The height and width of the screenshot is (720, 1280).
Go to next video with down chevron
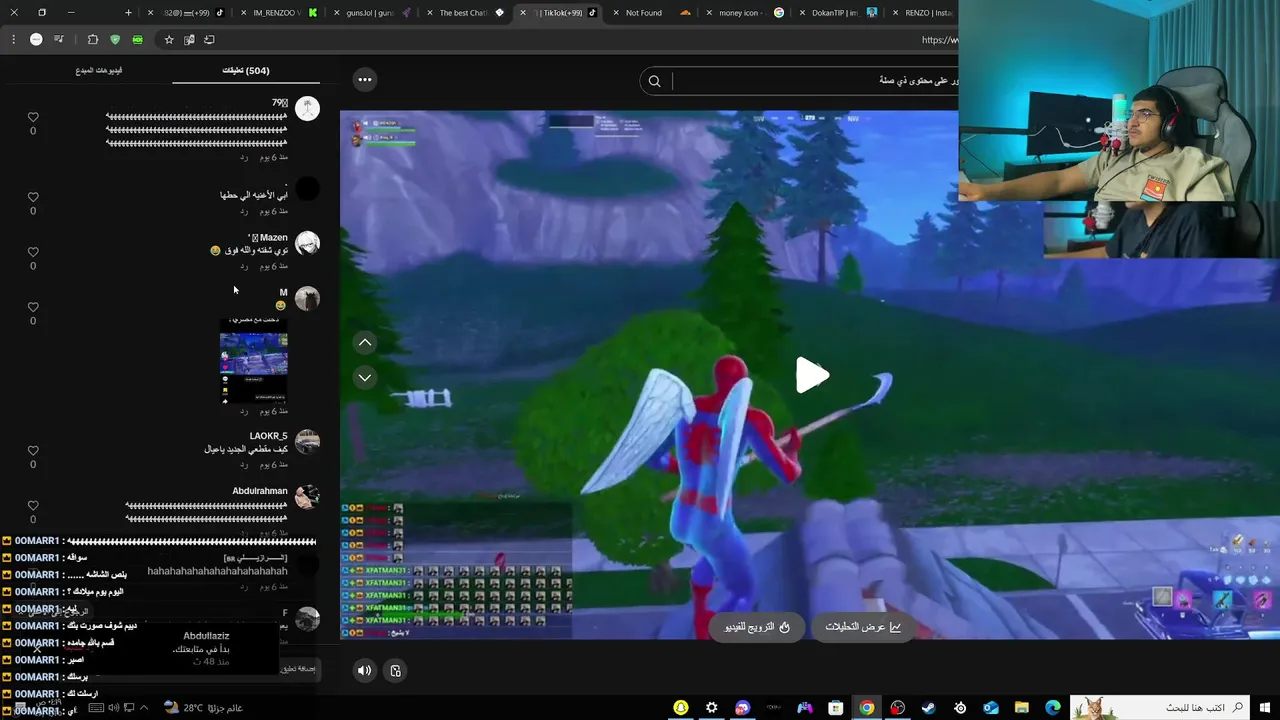coord(365,377)
